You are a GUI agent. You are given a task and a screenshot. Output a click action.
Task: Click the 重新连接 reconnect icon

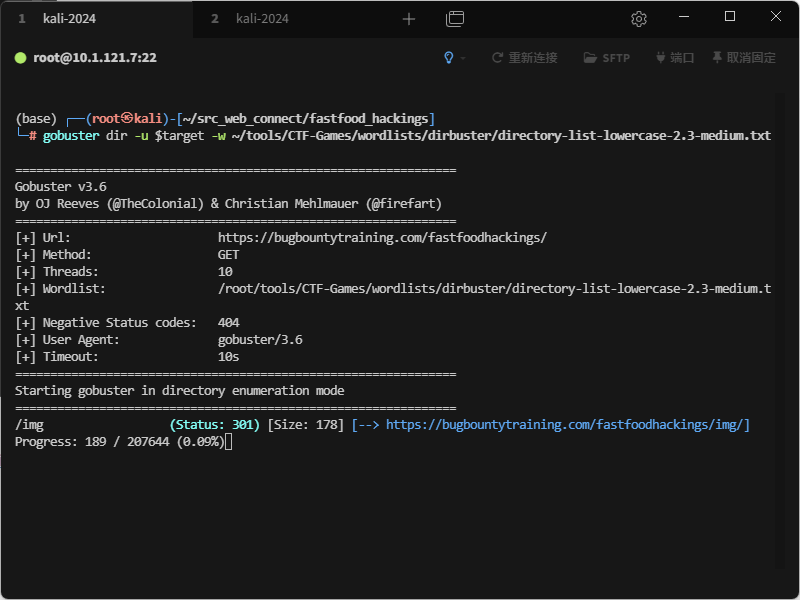497,58
